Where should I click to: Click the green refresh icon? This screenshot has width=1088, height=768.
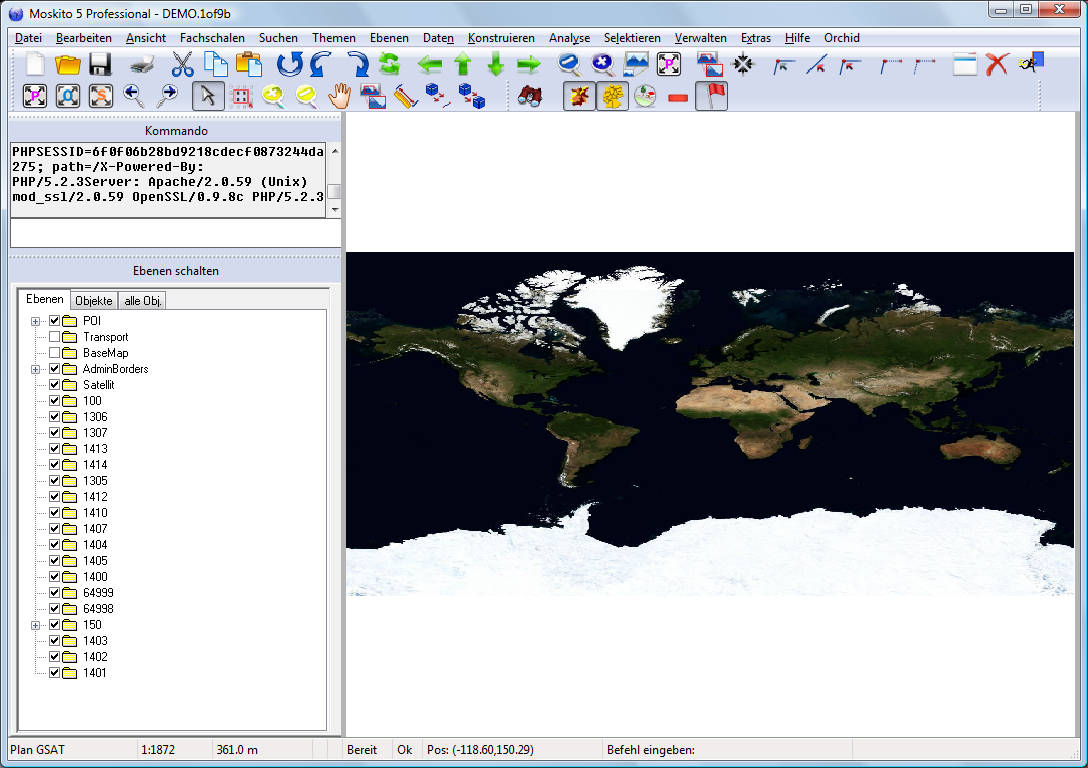389,65
